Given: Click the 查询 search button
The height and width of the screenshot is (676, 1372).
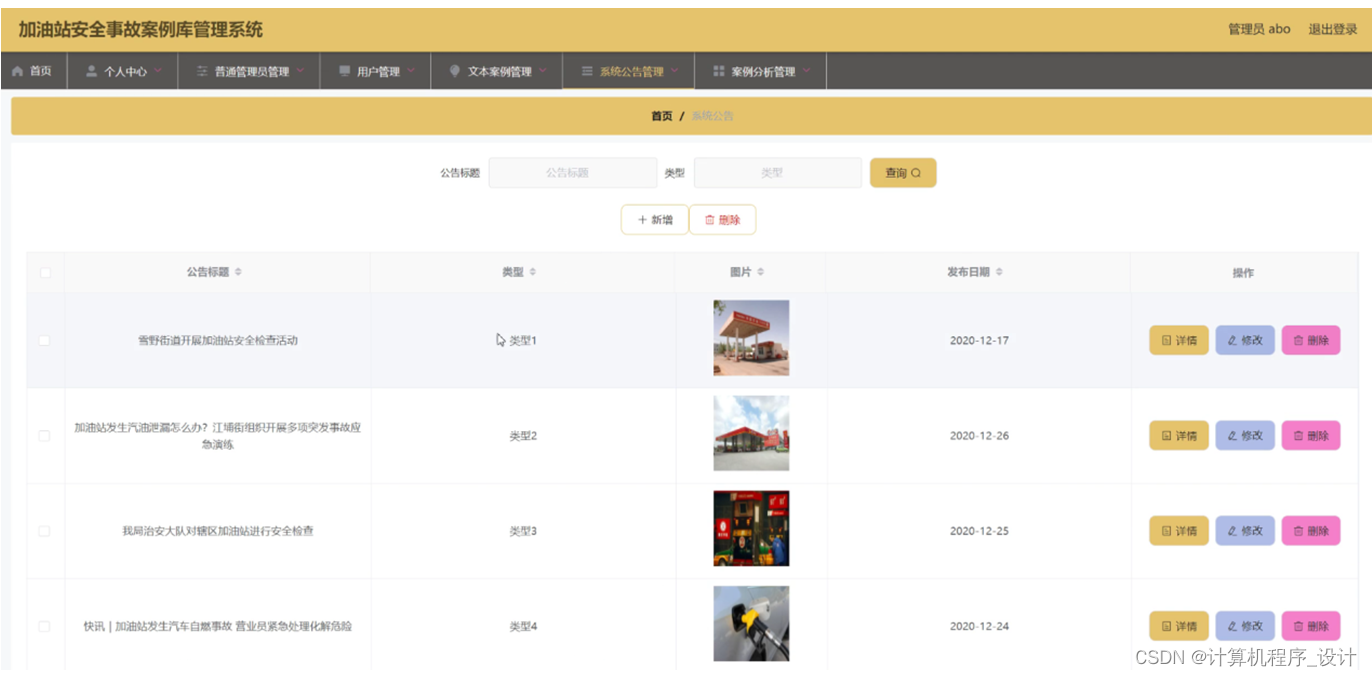Looking at the screenshot, I should point(903,173).
